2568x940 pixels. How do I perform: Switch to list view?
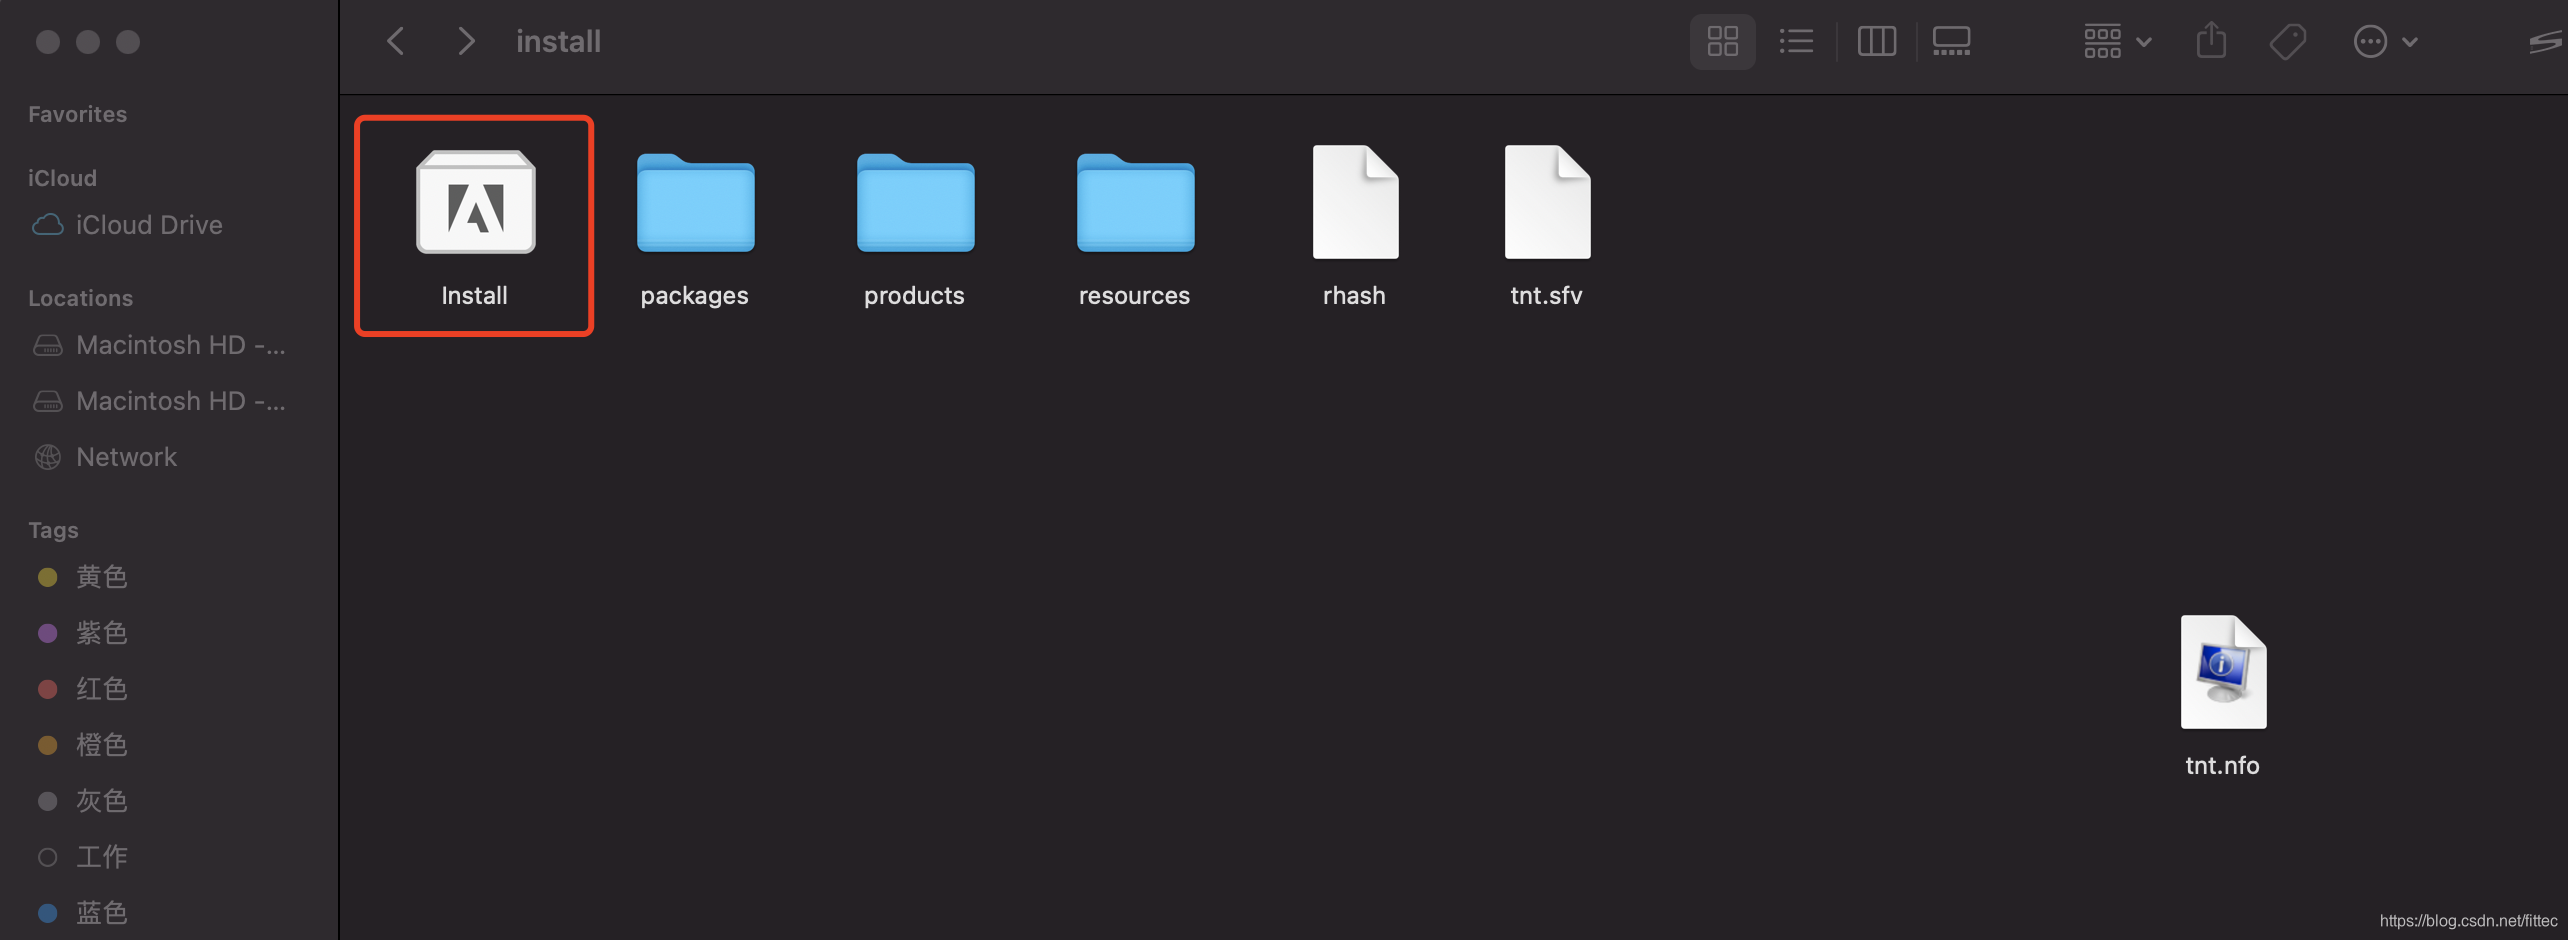[1797, 41]
